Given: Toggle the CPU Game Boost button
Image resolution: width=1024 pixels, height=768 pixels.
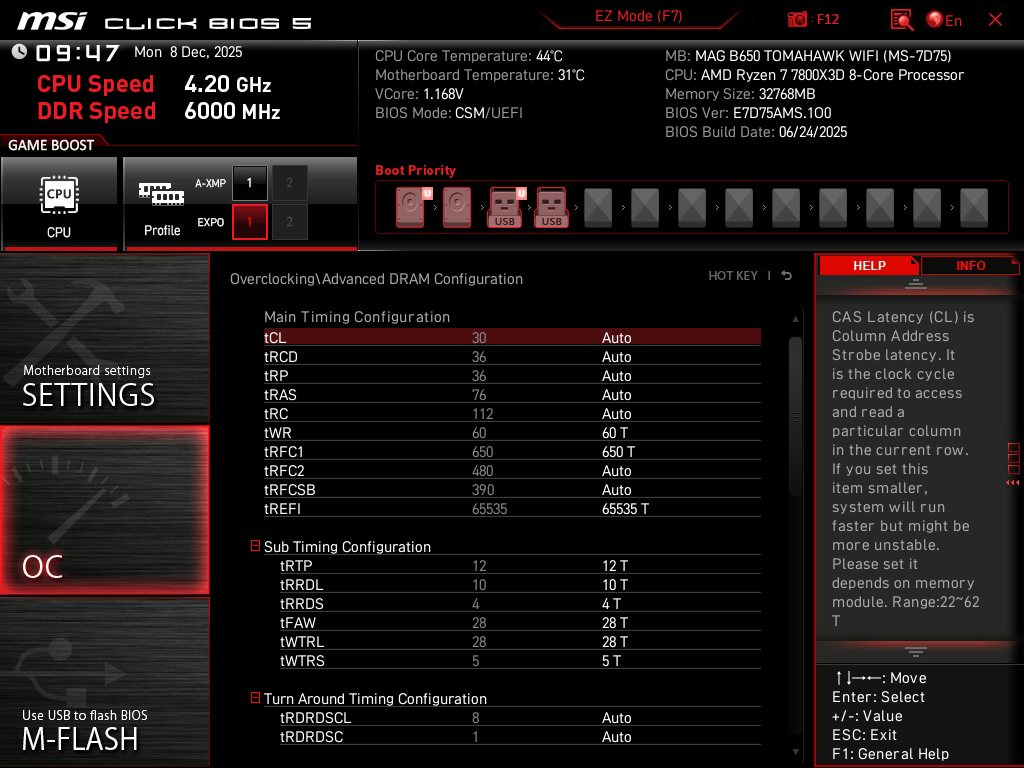Looking at the screenshot, I should point(59,203).
